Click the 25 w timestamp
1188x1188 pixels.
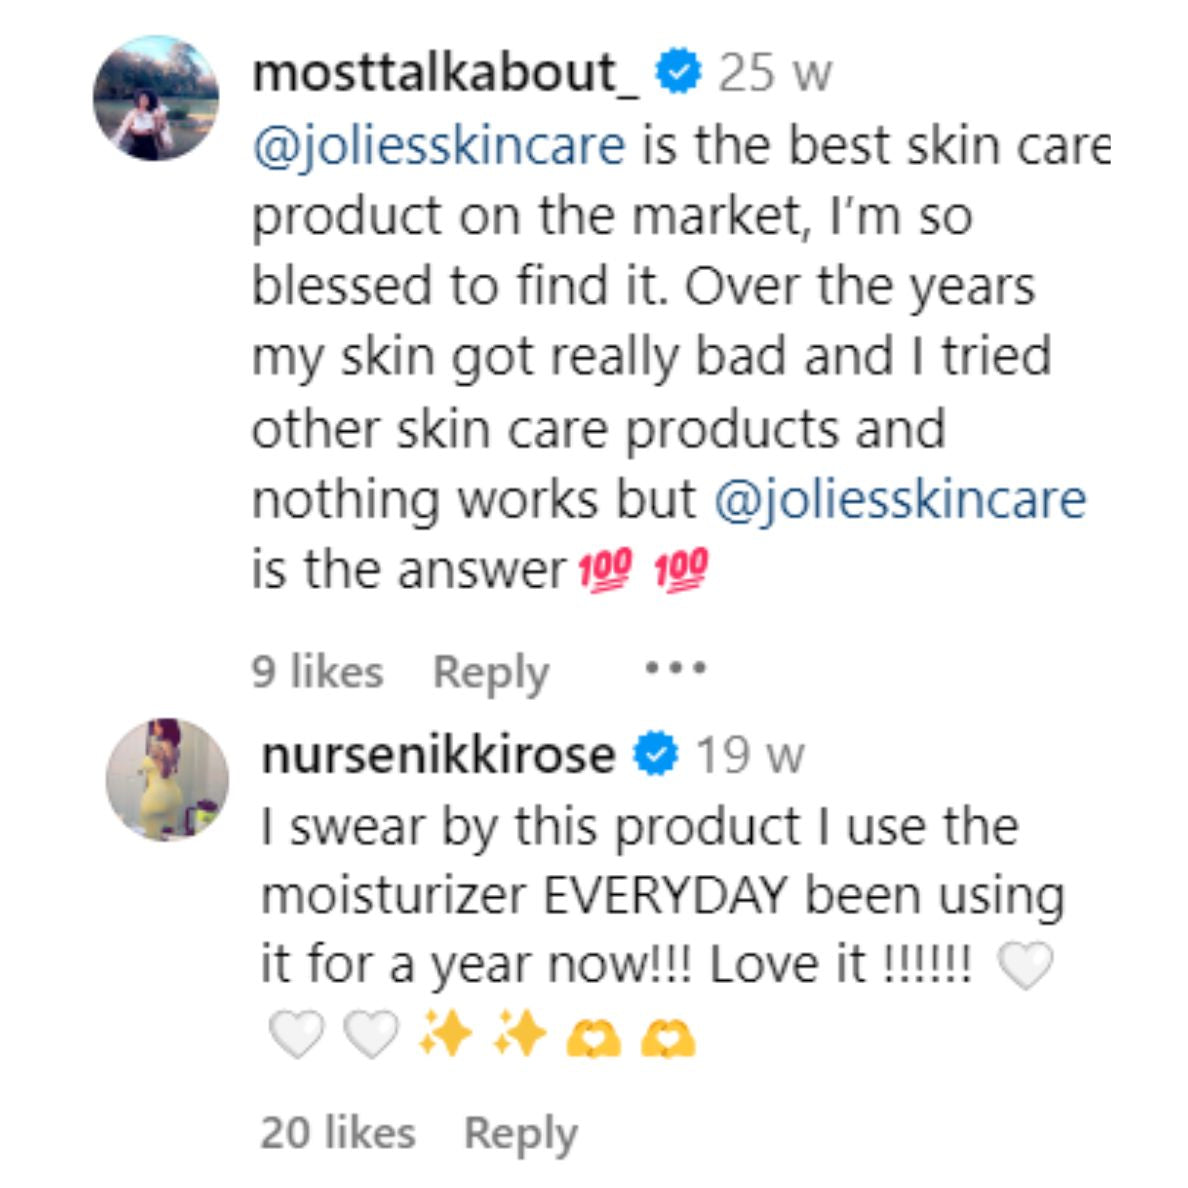[775, 73]
